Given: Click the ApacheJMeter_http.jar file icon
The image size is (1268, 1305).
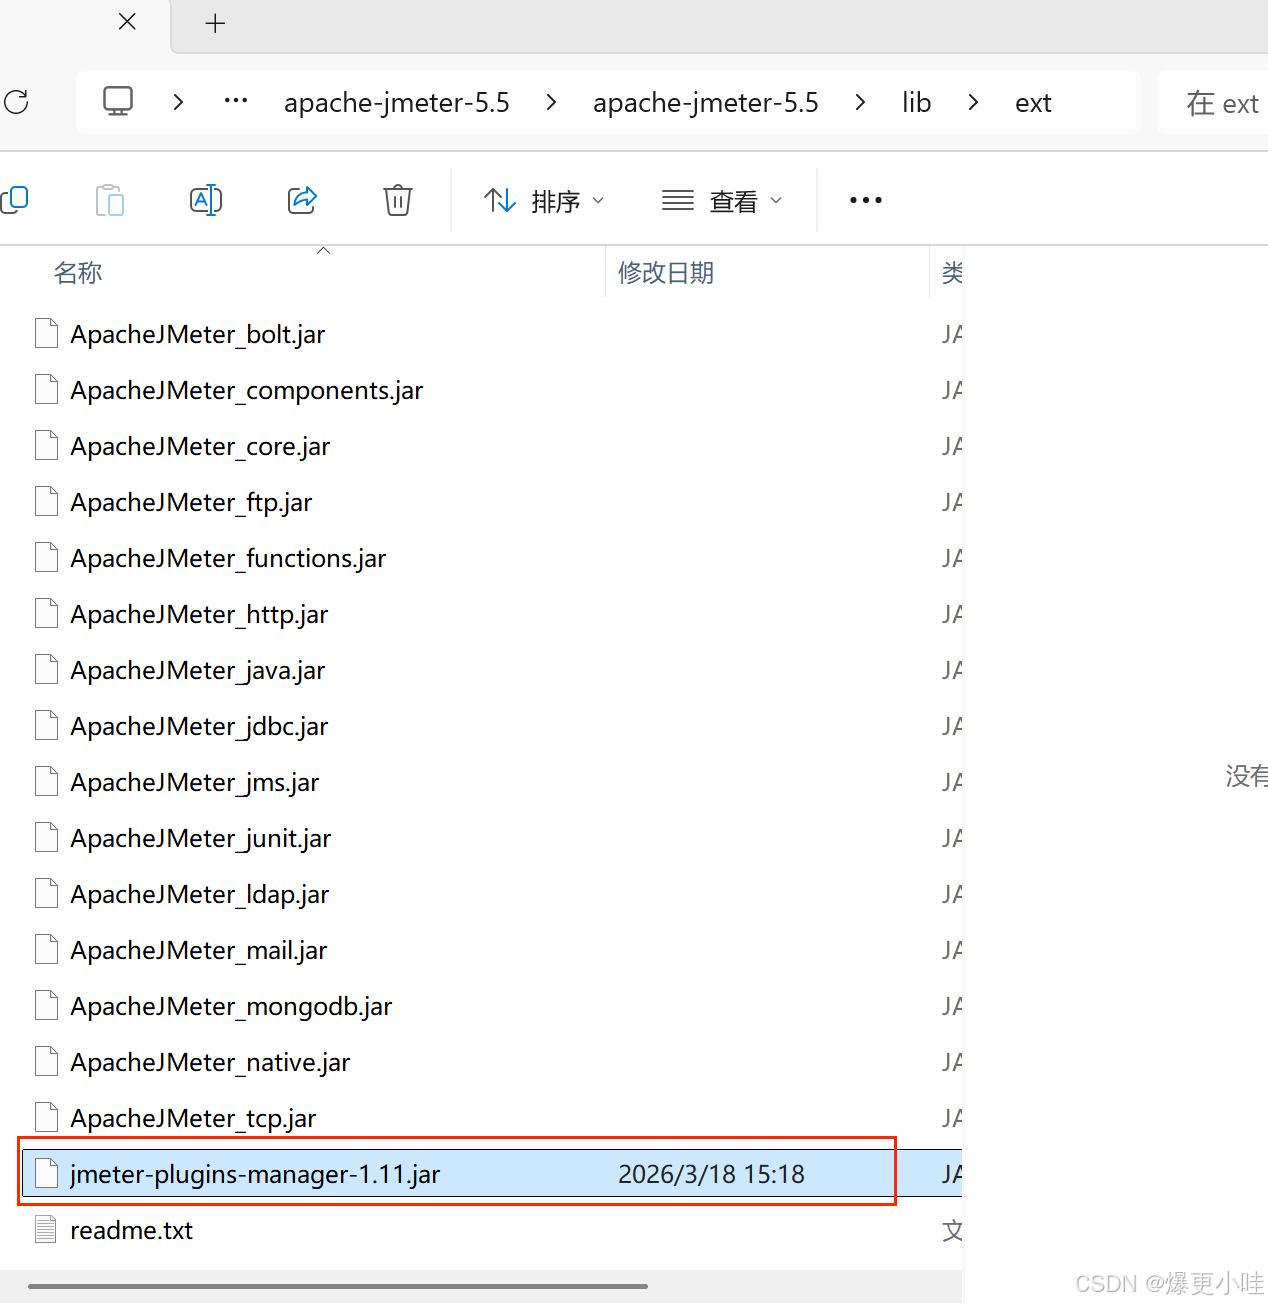Looking at the screenshot, I should [x=46, y=614].
